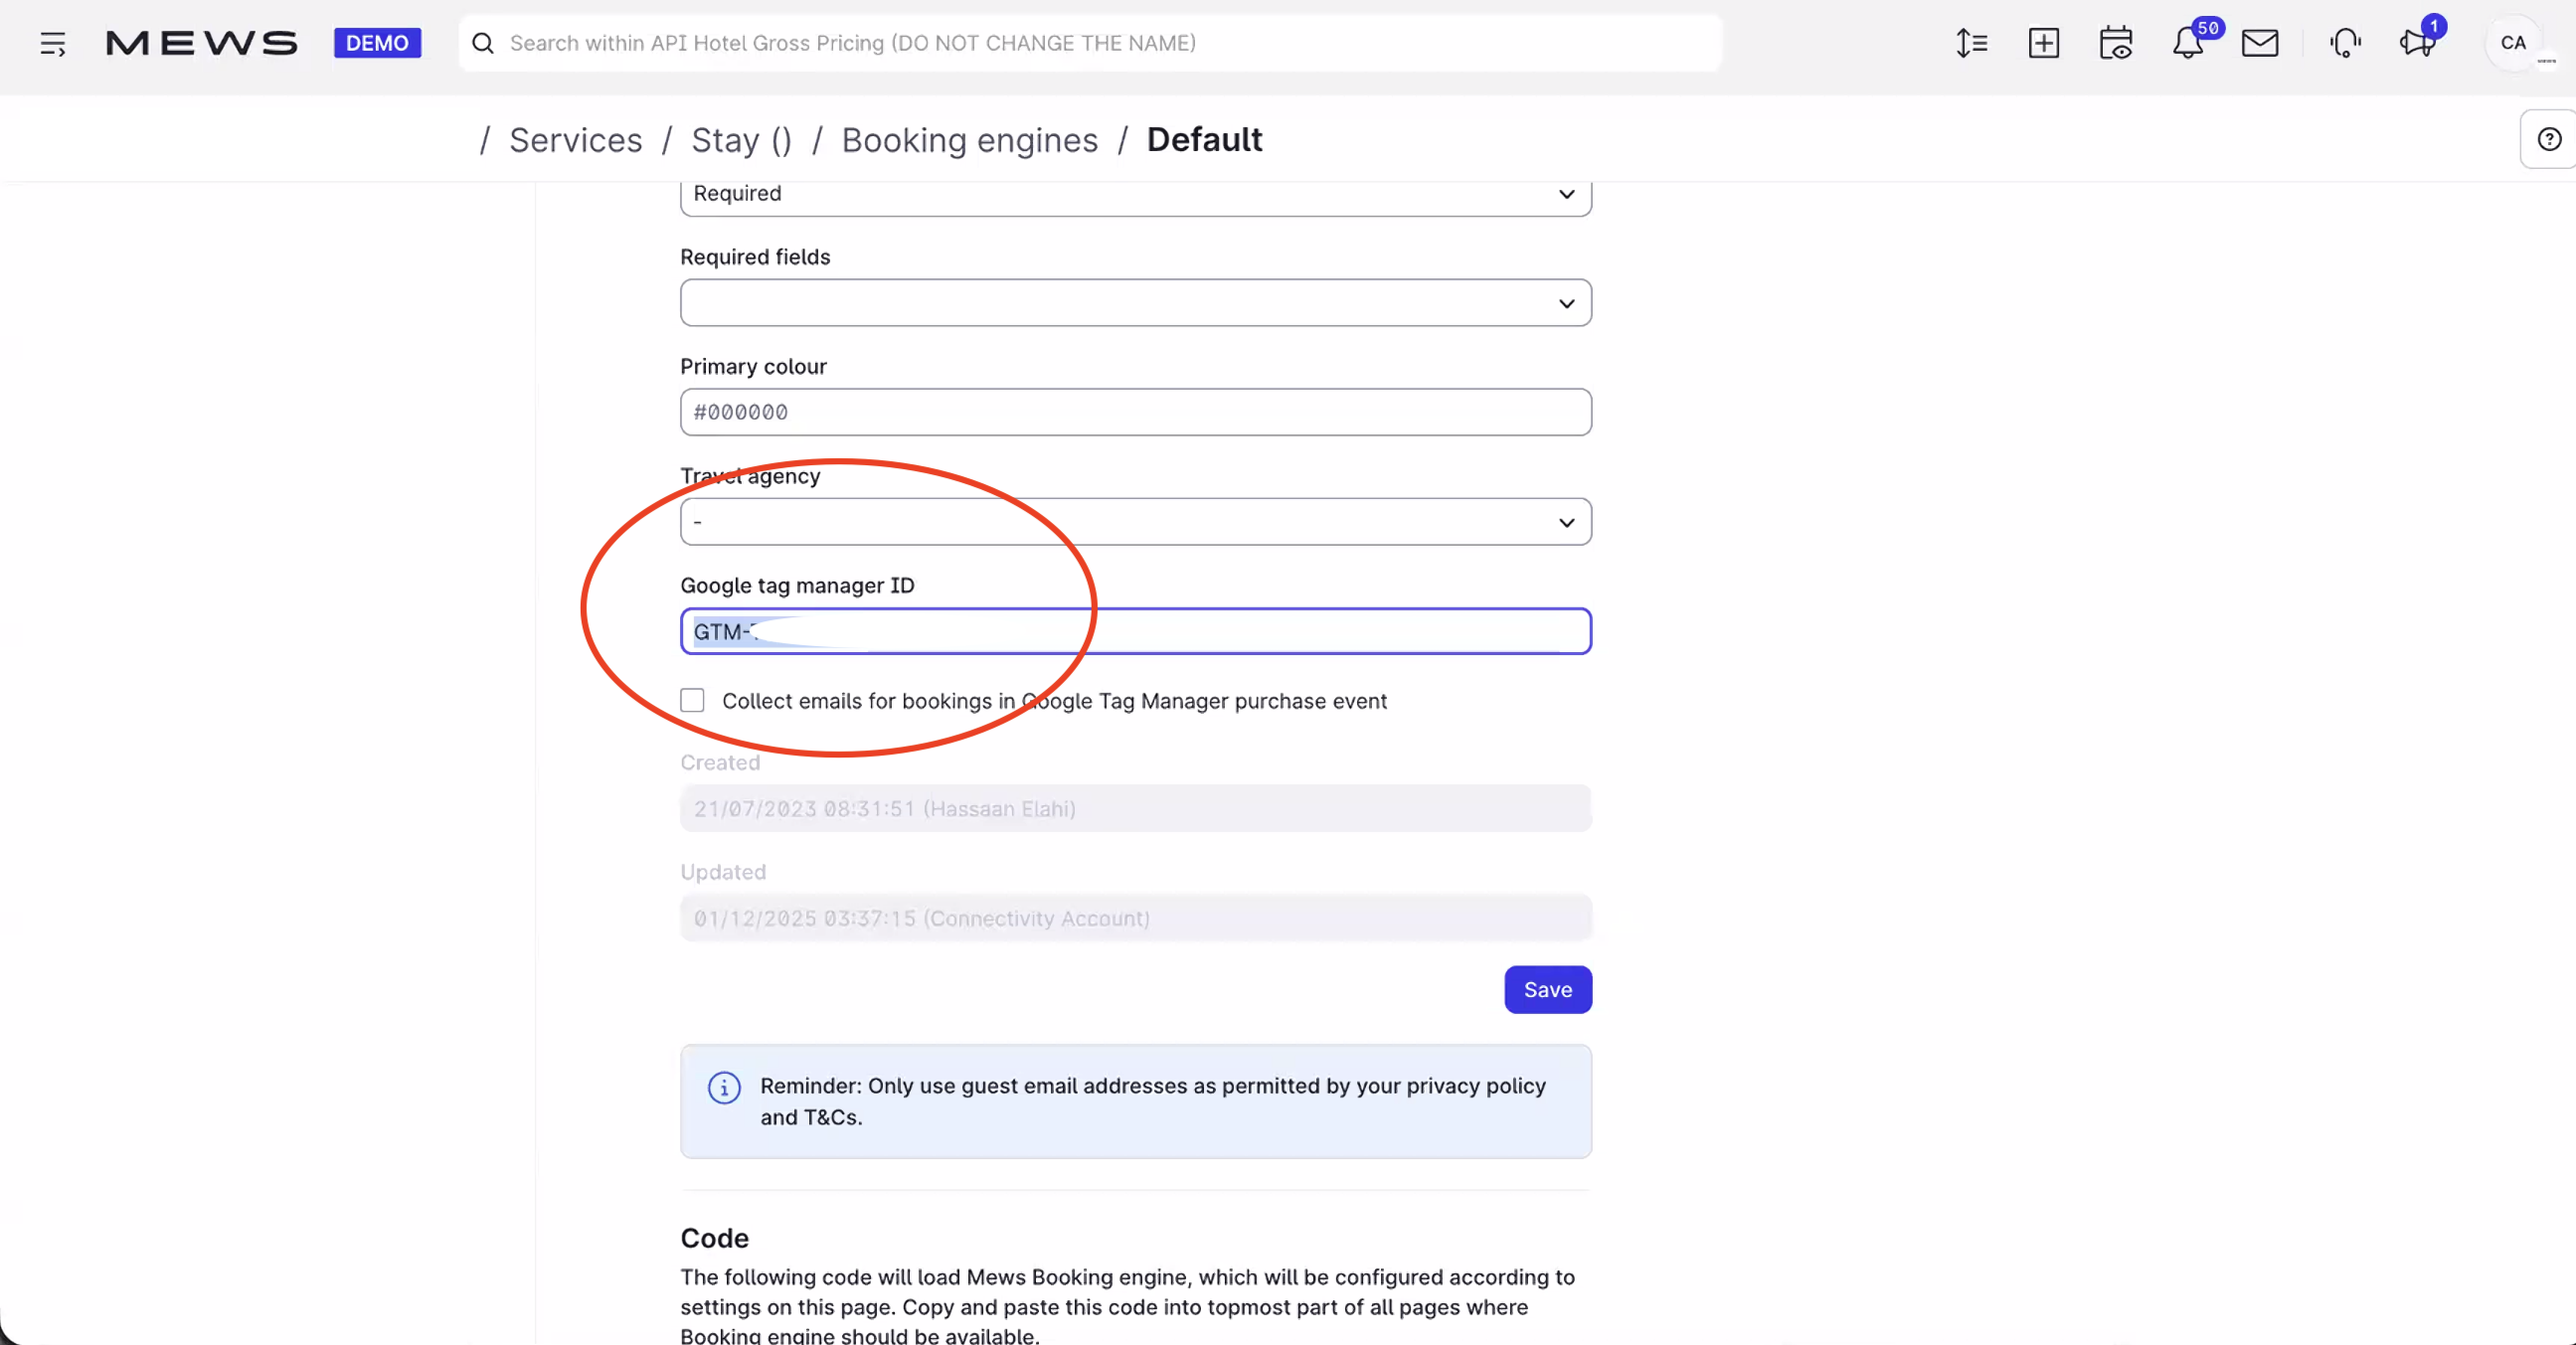Click the headset support icon
The image size is (2576, 1345).
(2345, 43)
